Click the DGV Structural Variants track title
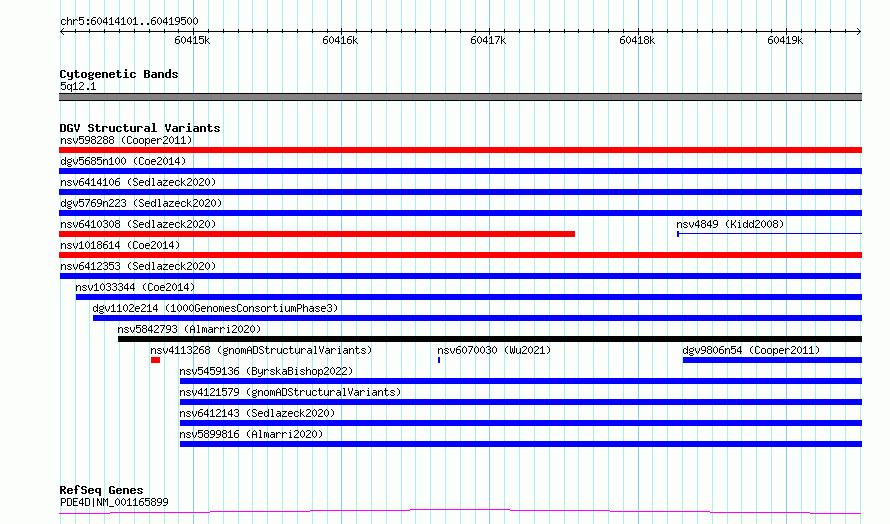The width and height of the screenshot is (890, 524). (140, 128)
